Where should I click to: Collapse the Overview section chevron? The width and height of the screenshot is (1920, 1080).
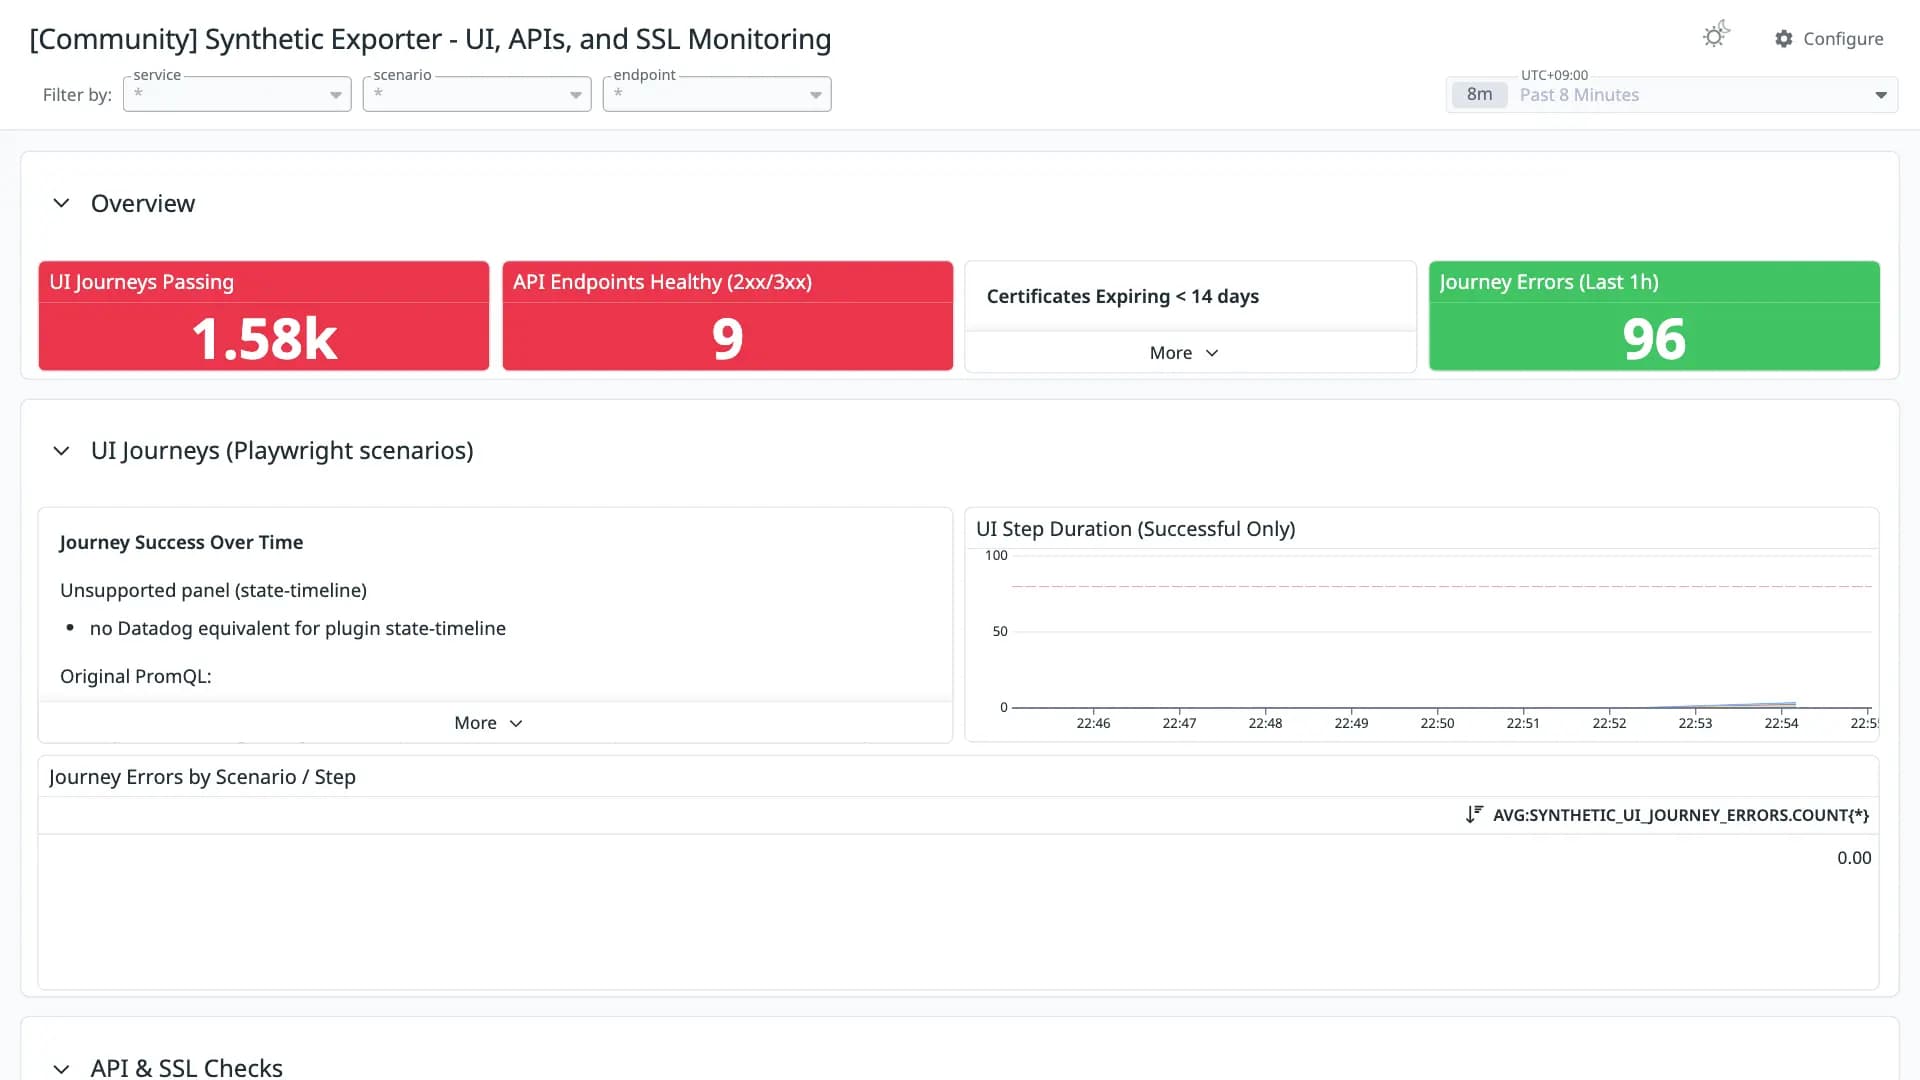pos(61,203)
